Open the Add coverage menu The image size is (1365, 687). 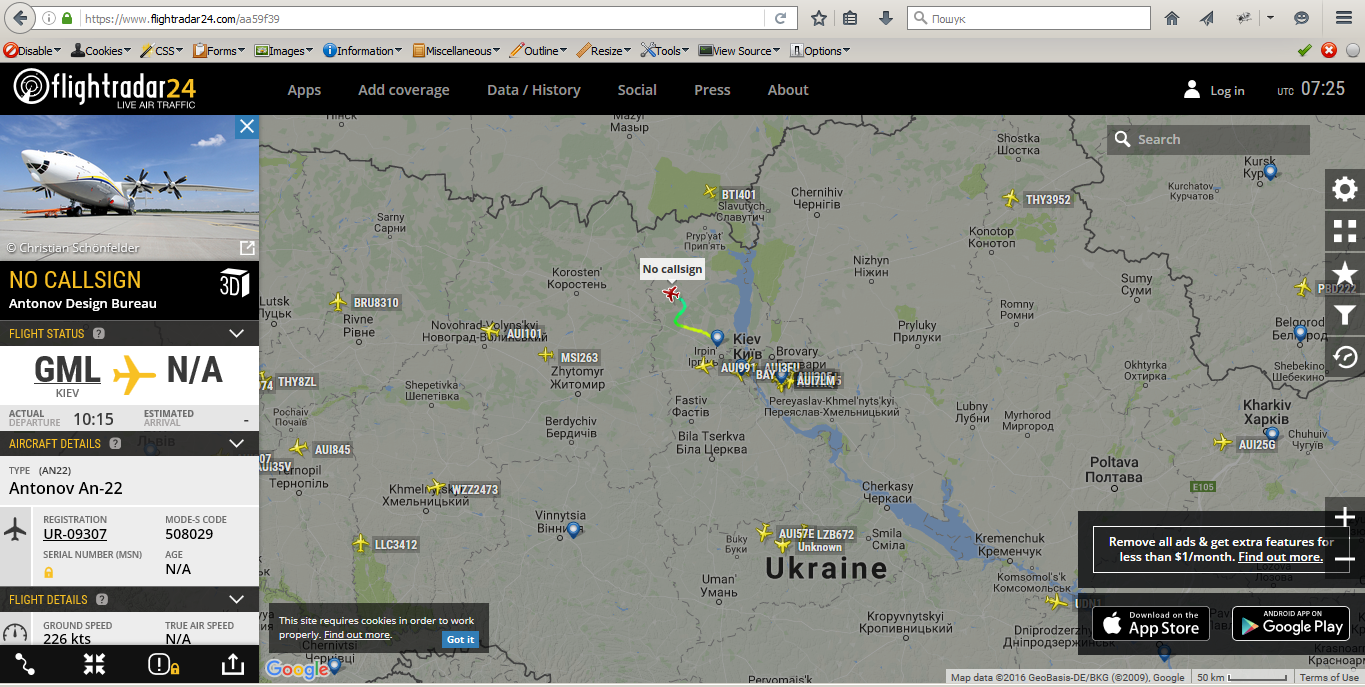(x=404, y=90)
